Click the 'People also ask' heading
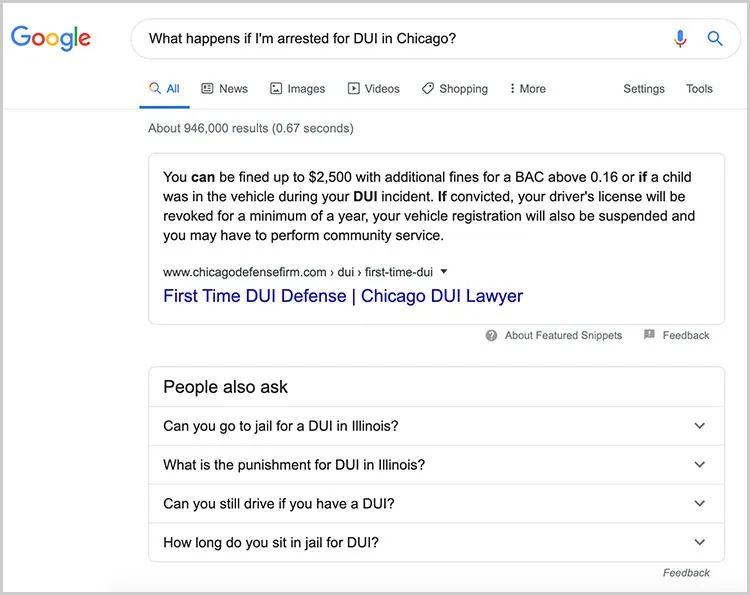Screen dimensions: 750x595 tap(225, 387)
